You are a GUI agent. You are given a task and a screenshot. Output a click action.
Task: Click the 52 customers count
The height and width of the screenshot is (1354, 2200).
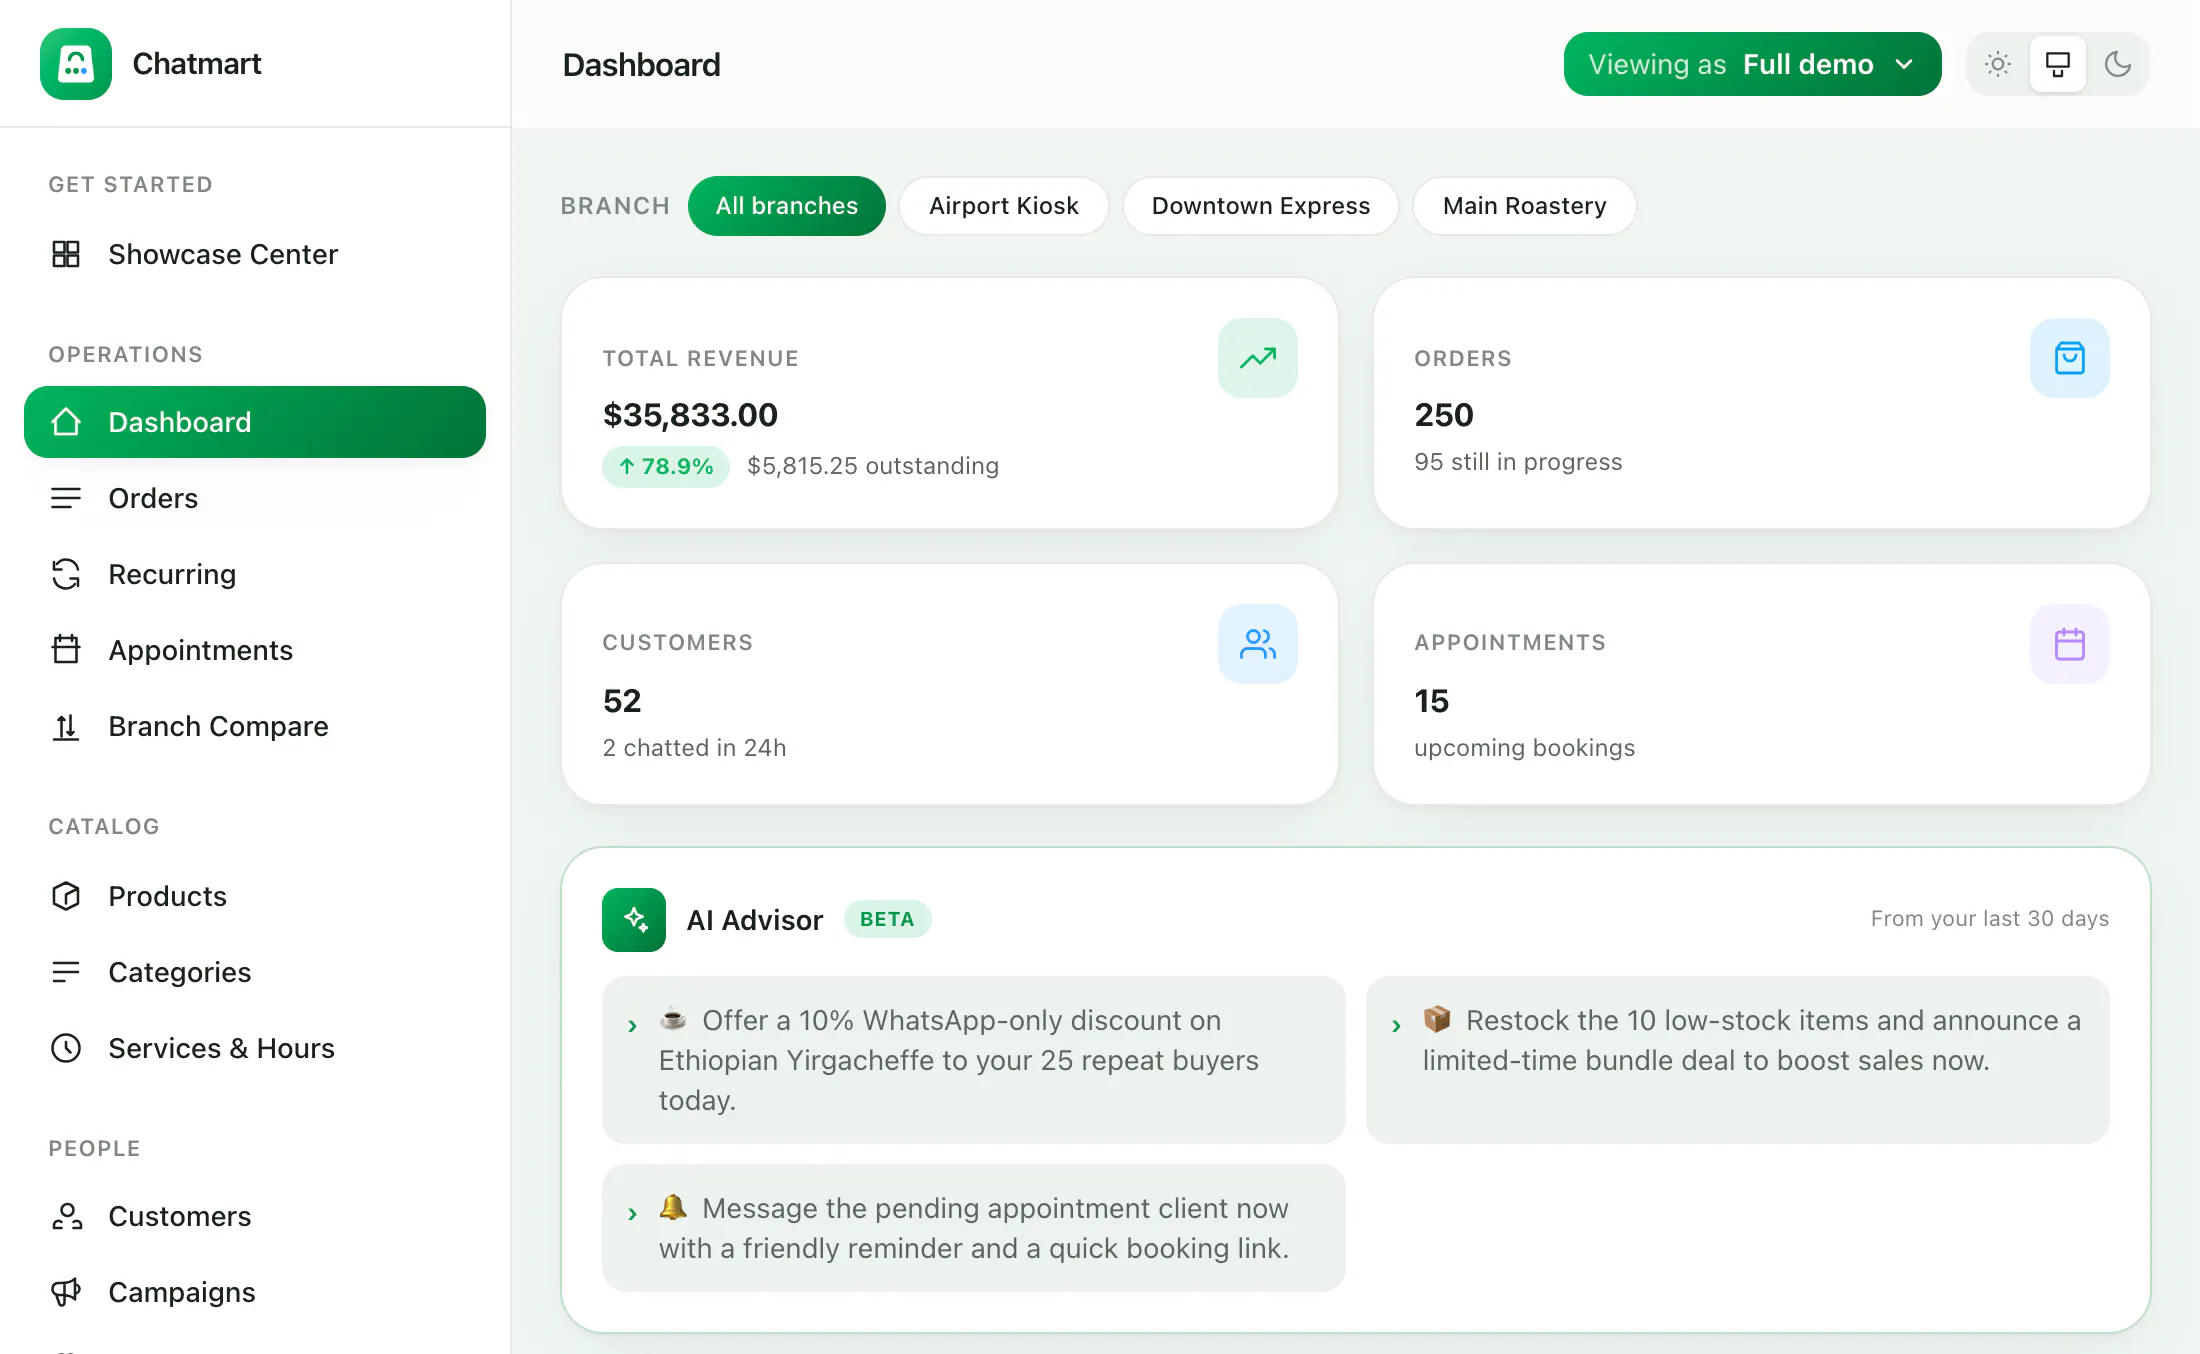click(x=622, y=700)
